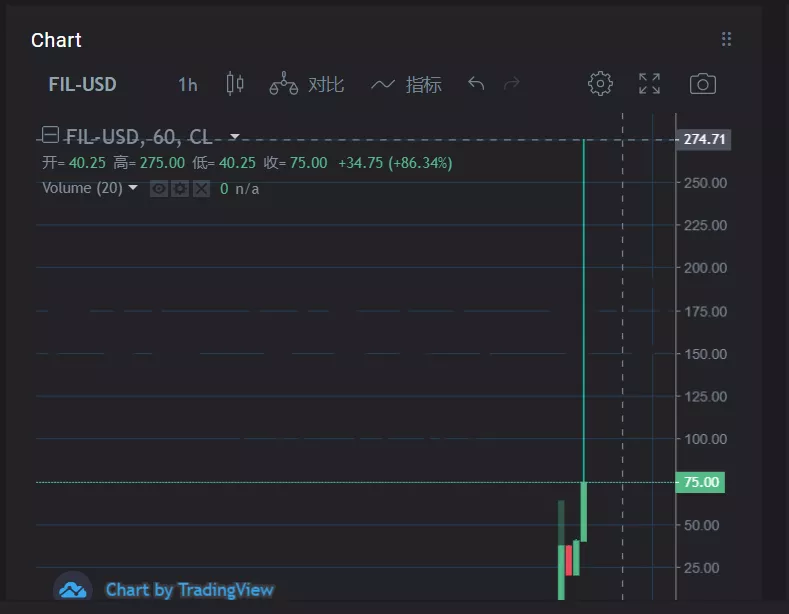This screenshot has width=789, height=614.
Task: Redo the chart action
Action: tap(512, 83)
